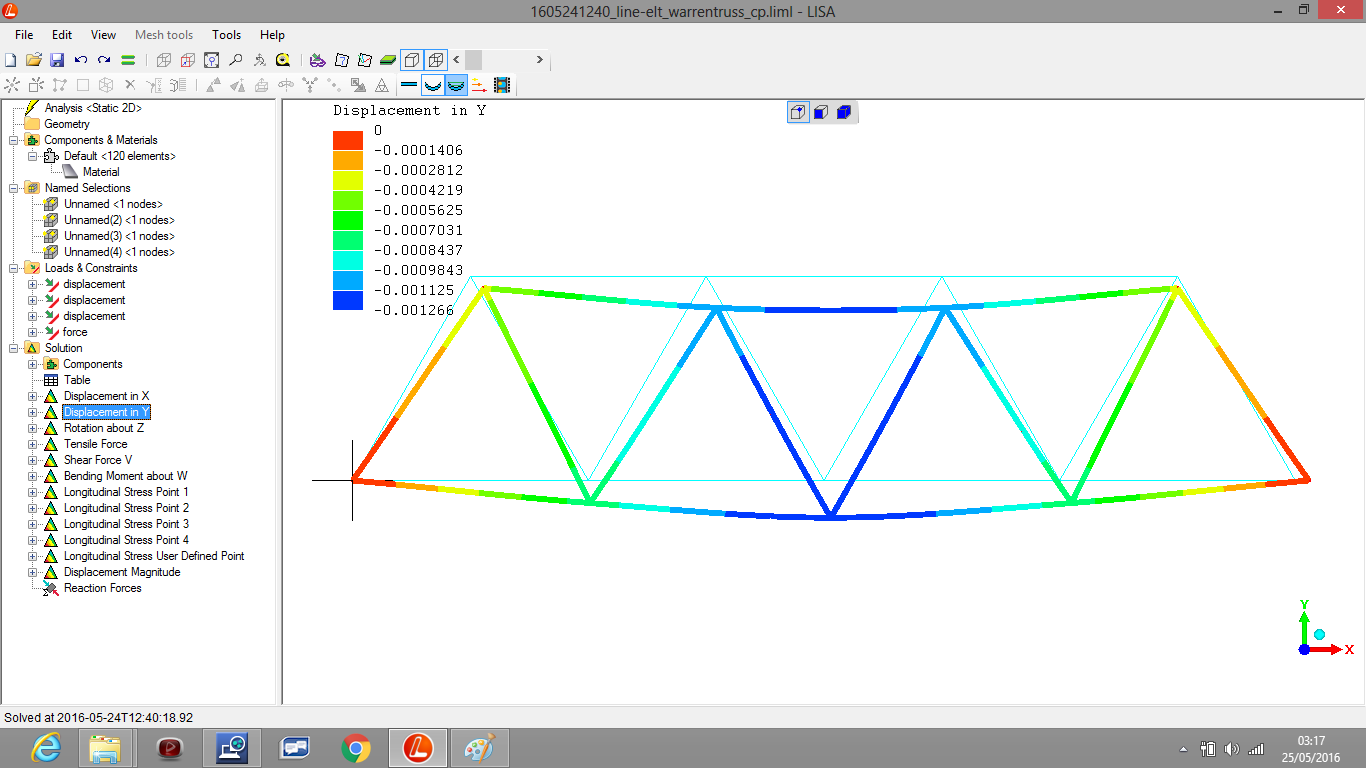Screen dimensions: 1366x768
Task: Toggle undeformed mesh overlay display
Action: [456, 86]
